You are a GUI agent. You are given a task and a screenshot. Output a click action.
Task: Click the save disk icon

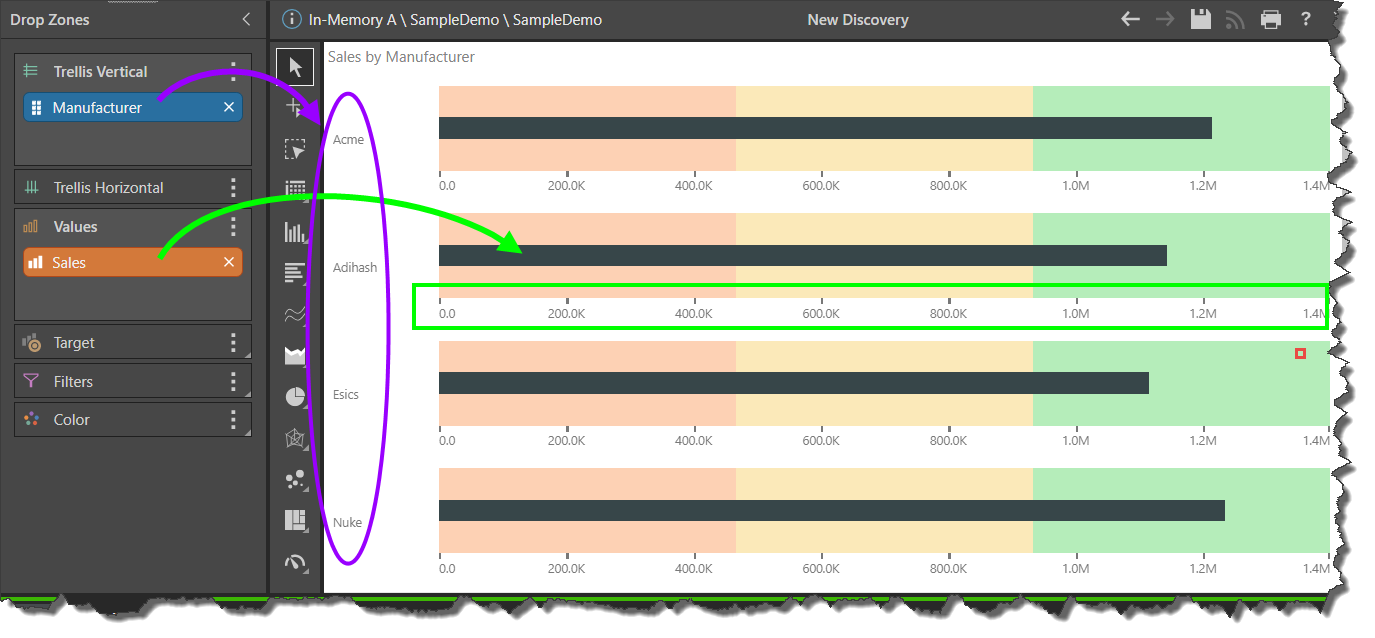click(x=1201, y=19)
